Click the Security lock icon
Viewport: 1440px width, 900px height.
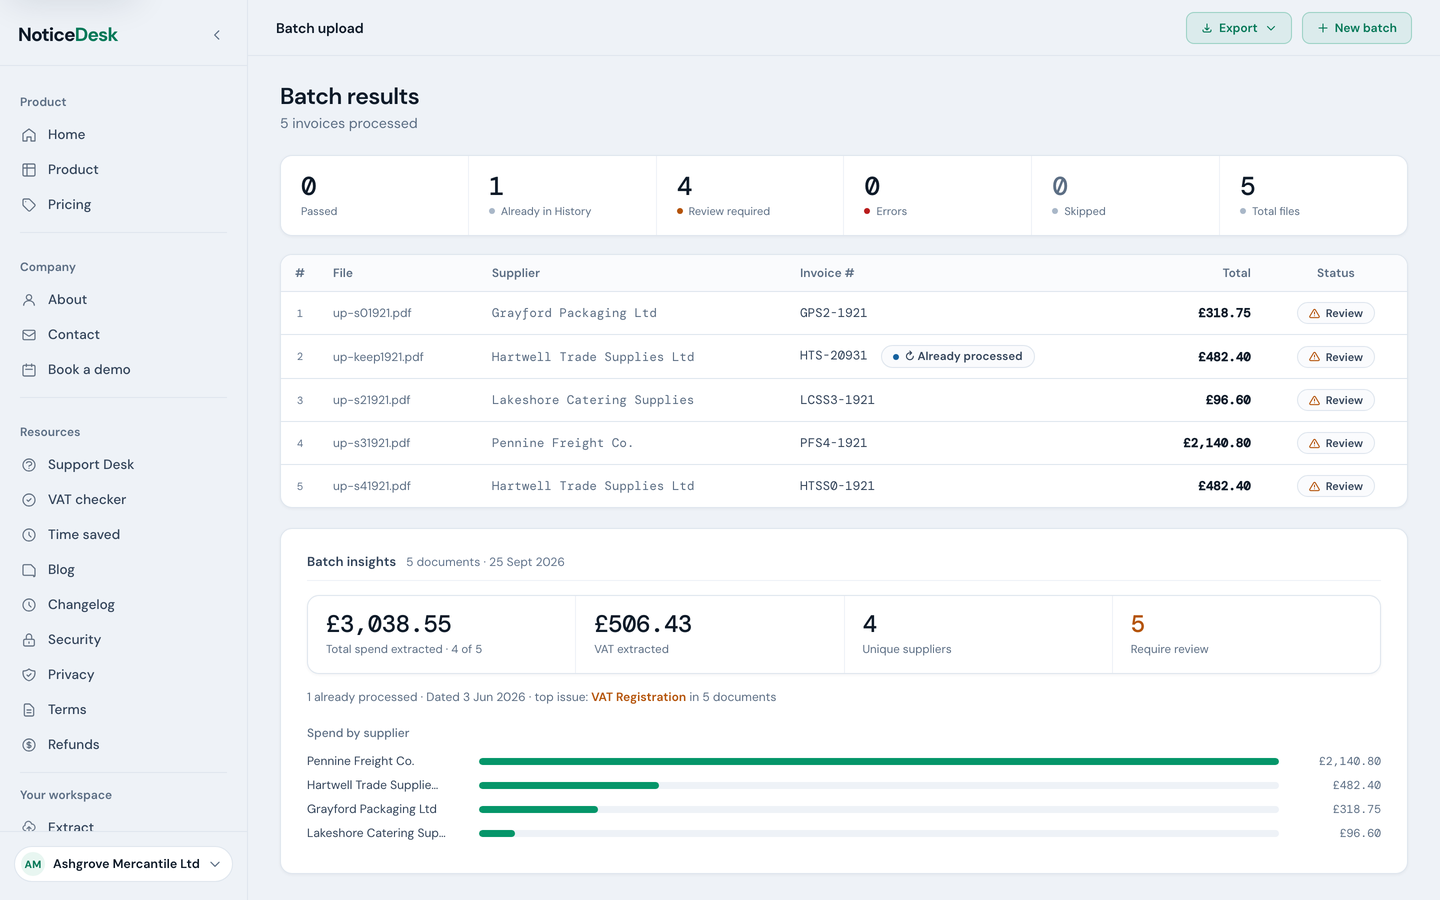tap(29, 640)
